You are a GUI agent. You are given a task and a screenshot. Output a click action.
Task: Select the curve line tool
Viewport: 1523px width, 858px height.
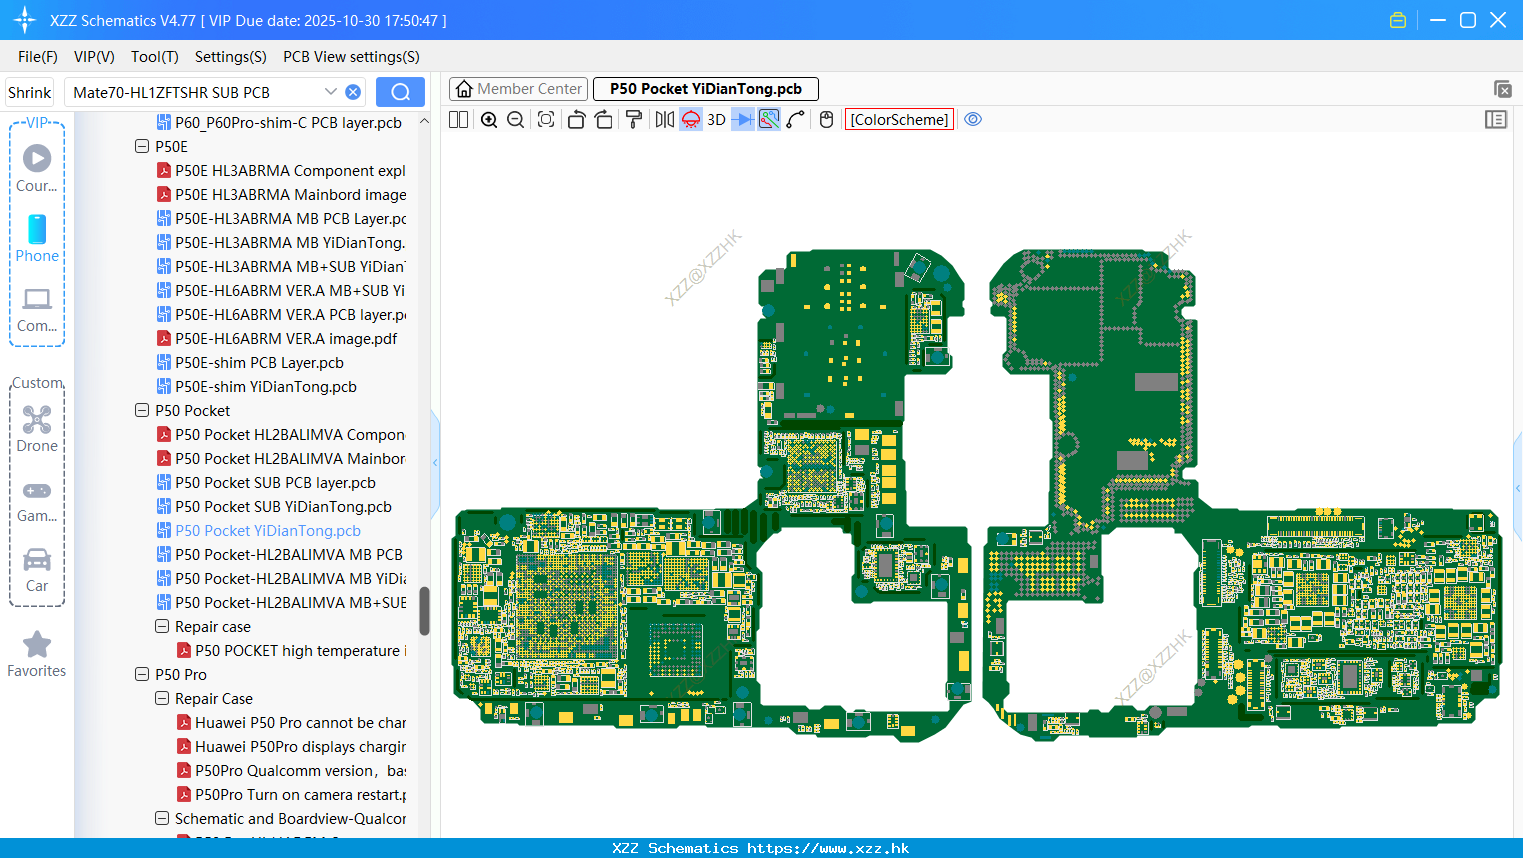pos(796,120)
